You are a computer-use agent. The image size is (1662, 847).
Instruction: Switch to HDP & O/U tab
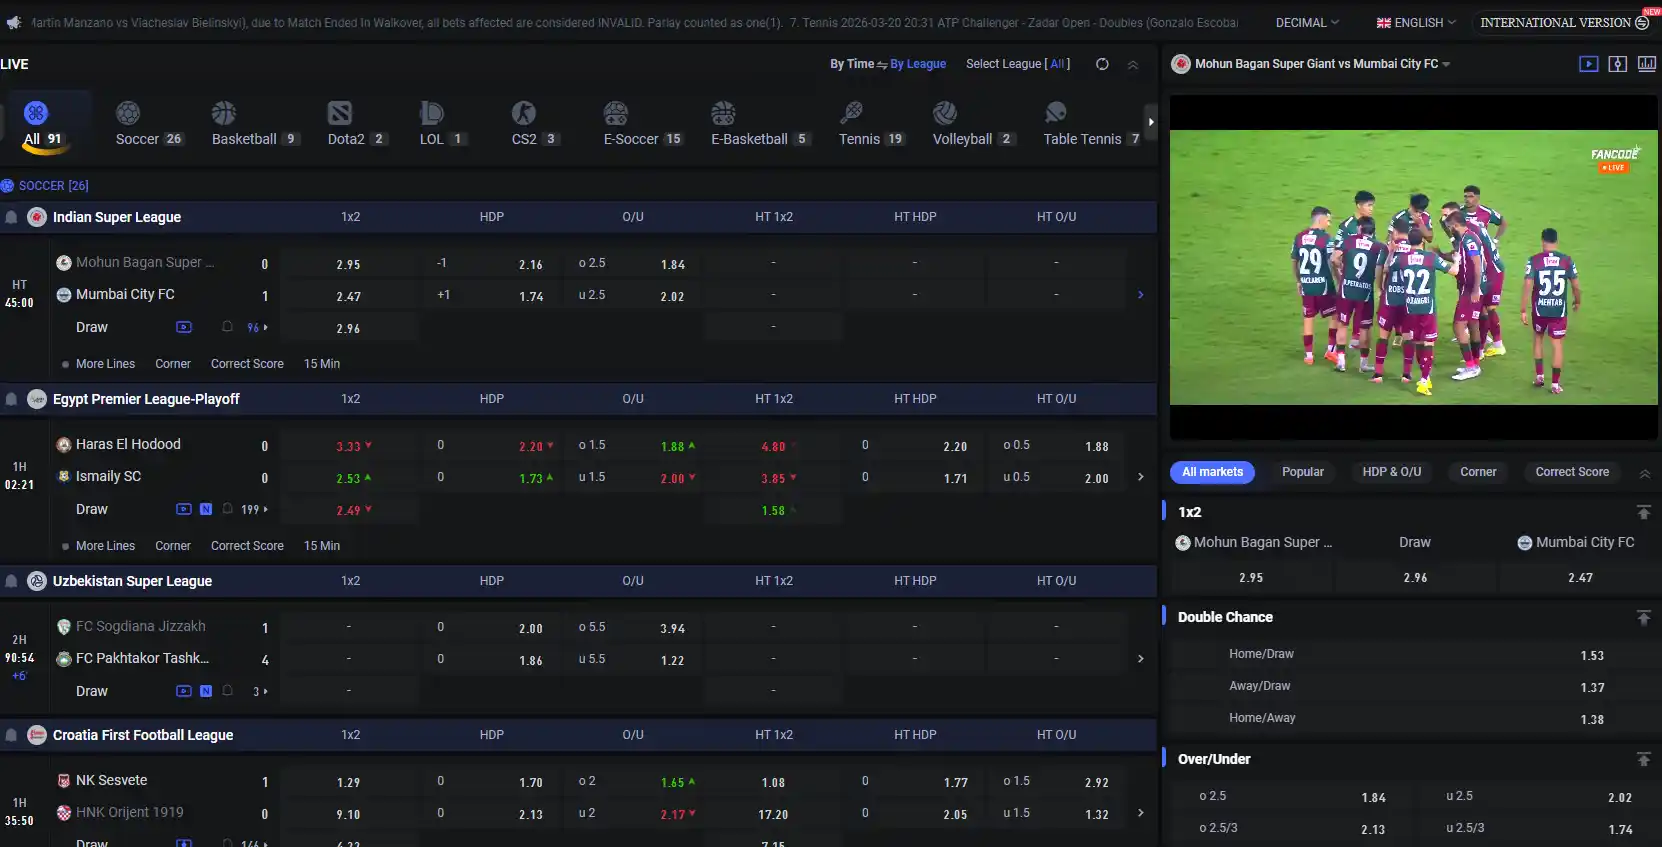point(1392,472)
